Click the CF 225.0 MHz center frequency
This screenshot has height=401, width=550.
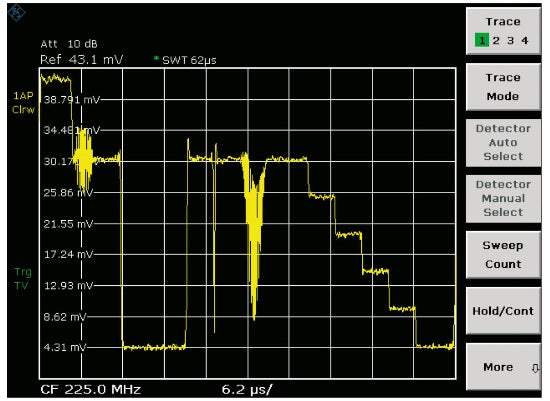click(x=90, y=389)
